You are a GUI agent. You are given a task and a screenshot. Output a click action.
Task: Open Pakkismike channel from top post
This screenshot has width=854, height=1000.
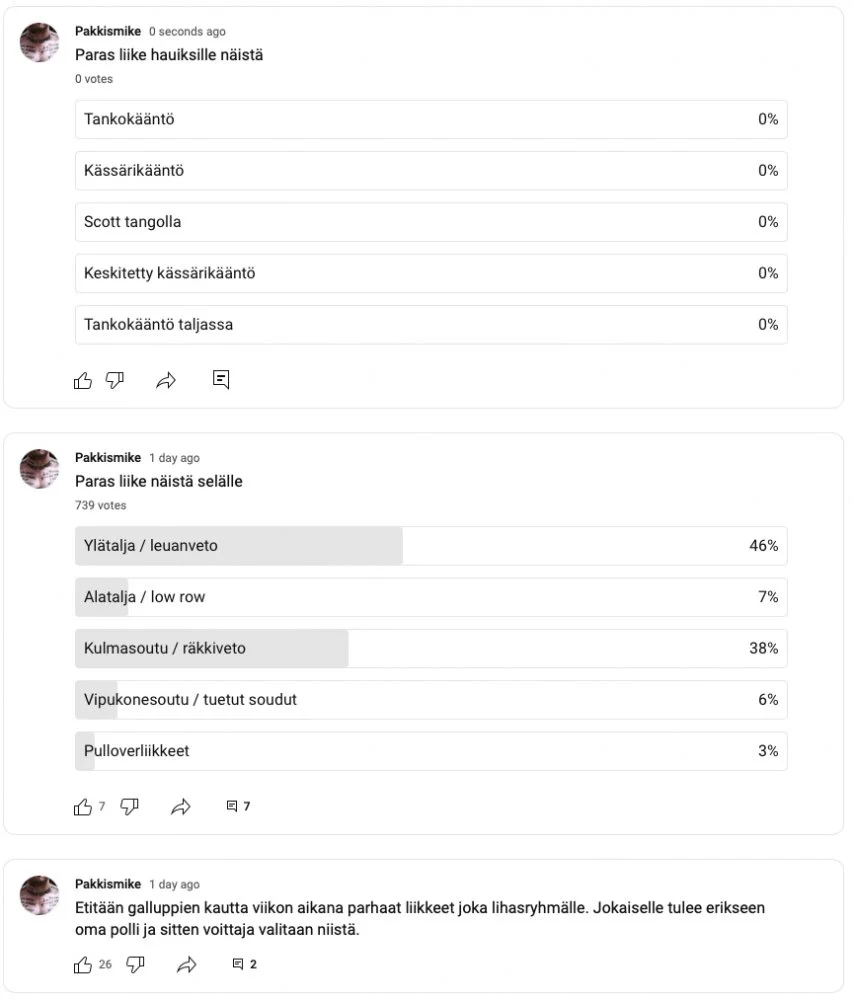click(x=108, y=32)
